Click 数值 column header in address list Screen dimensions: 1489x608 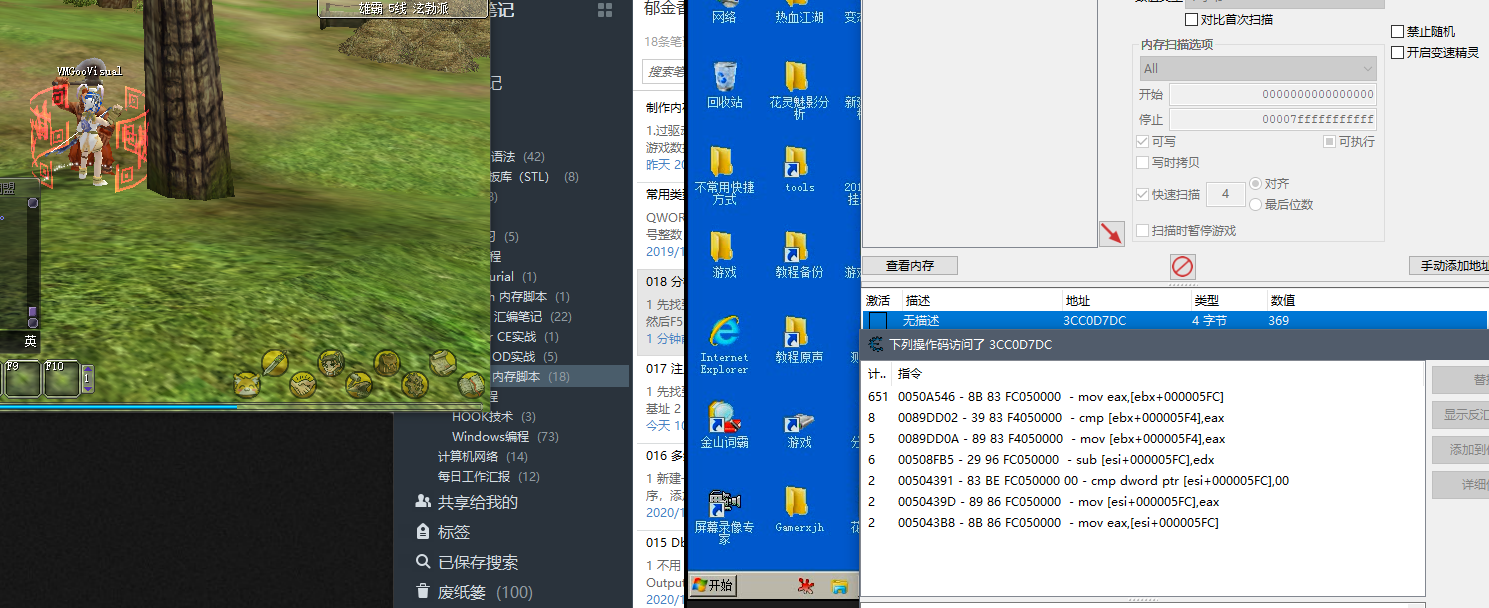coord(1377,301)
